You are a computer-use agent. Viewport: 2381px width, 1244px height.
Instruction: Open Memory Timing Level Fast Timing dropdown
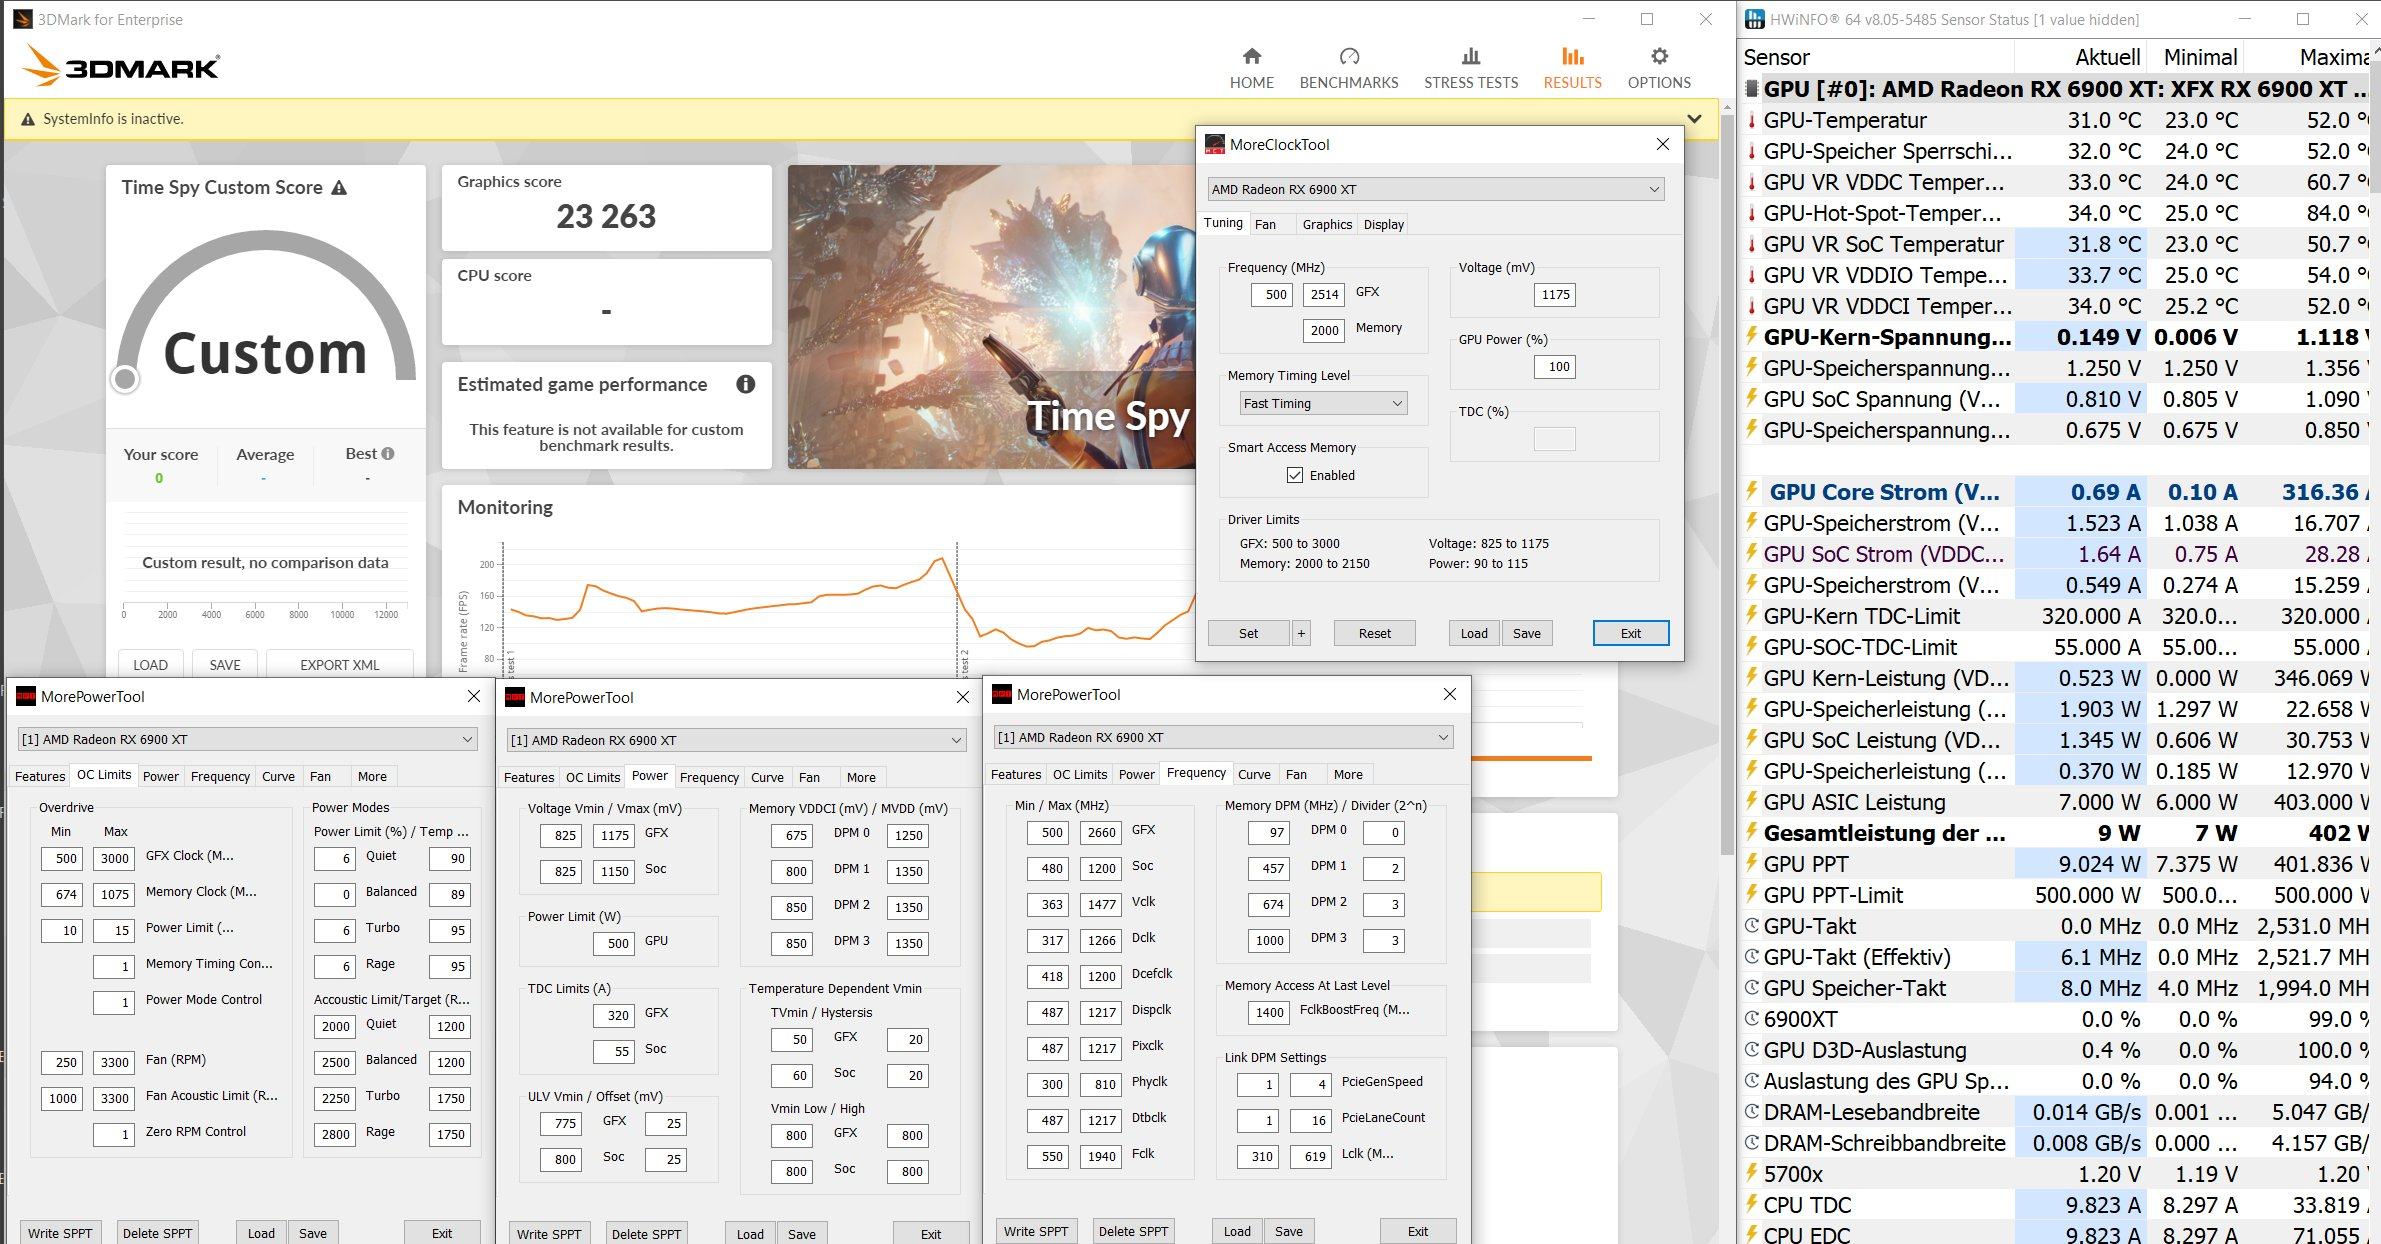pyautogui.click(x=1323, y=403)
